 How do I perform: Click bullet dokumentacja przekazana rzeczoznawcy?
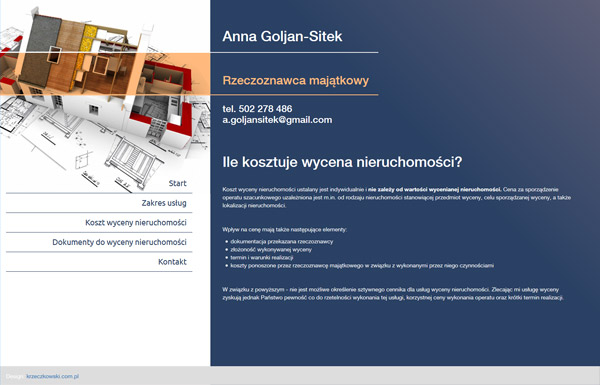pos(282,241)
